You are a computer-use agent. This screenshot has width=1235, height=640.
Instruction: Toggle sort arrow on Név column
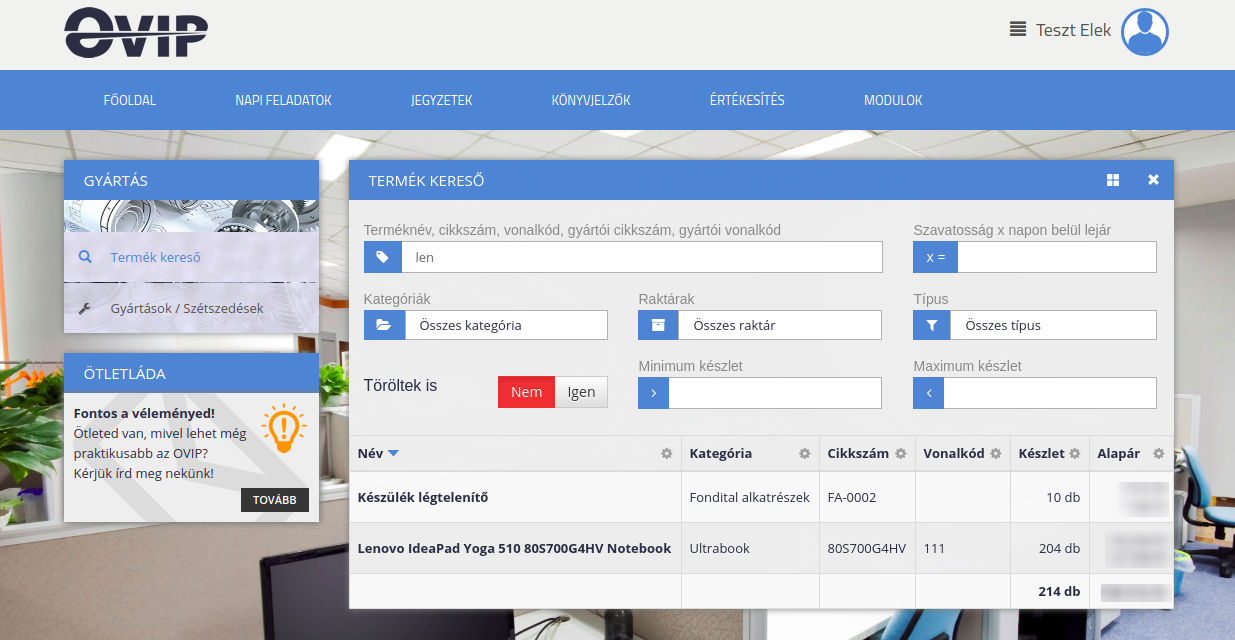(393, 454)
